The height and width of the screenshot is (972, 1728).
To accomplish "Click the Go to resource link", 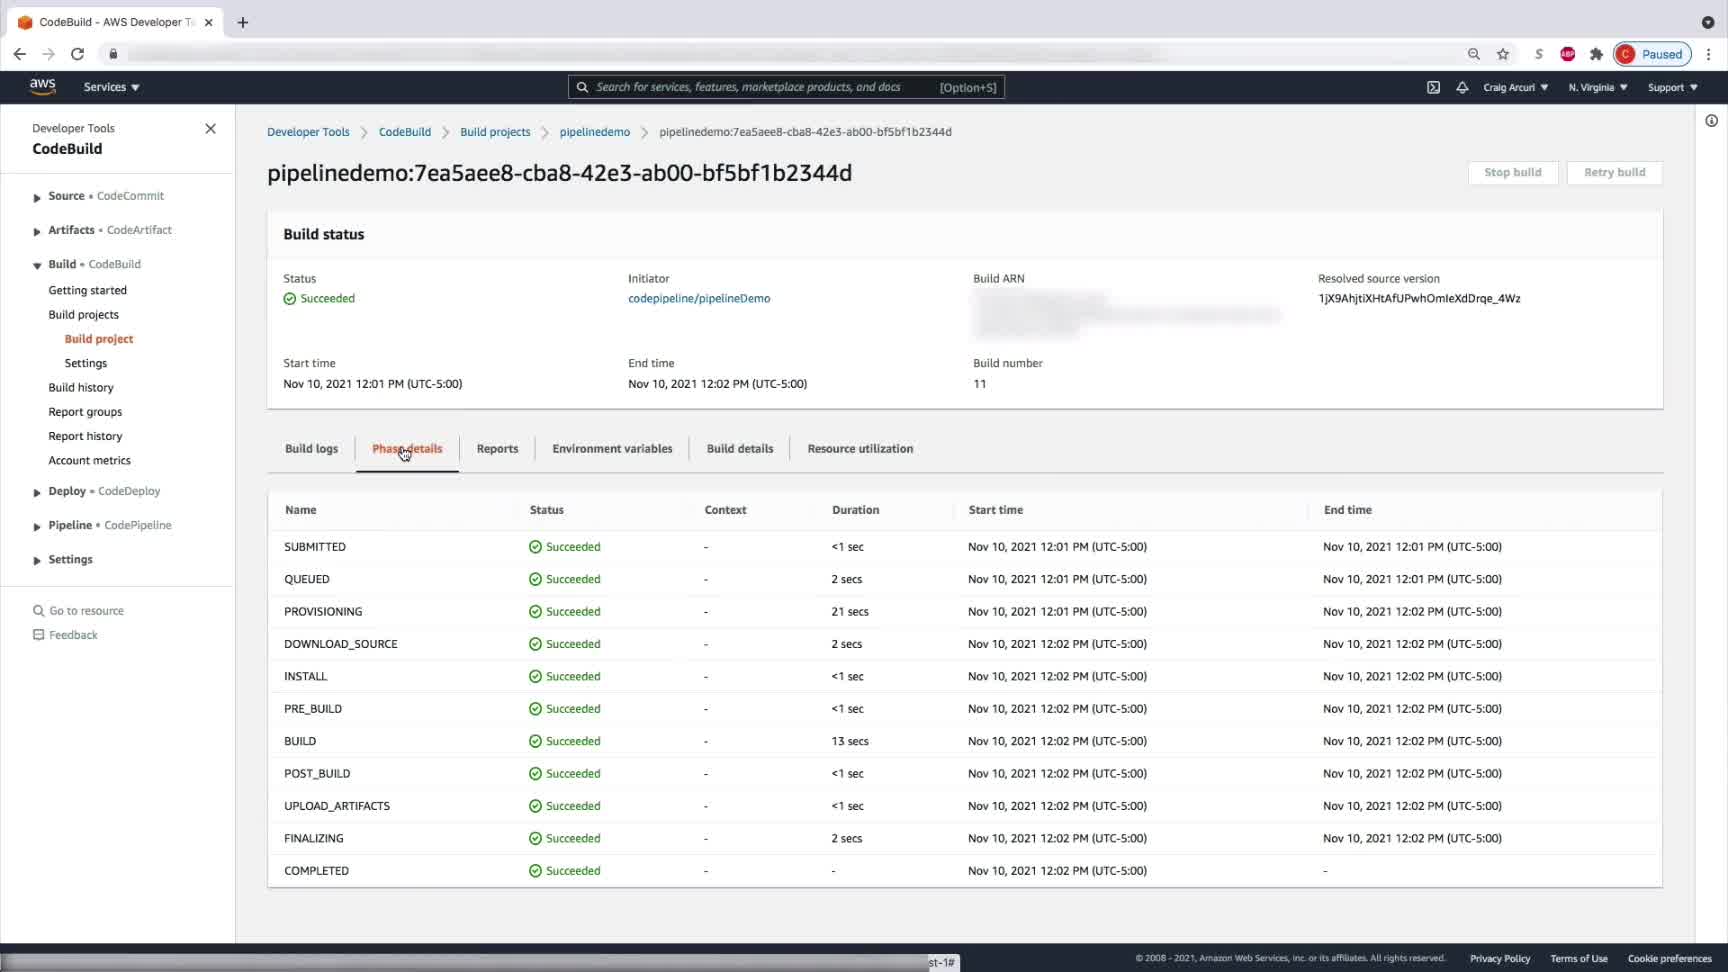I will [87, 611].
